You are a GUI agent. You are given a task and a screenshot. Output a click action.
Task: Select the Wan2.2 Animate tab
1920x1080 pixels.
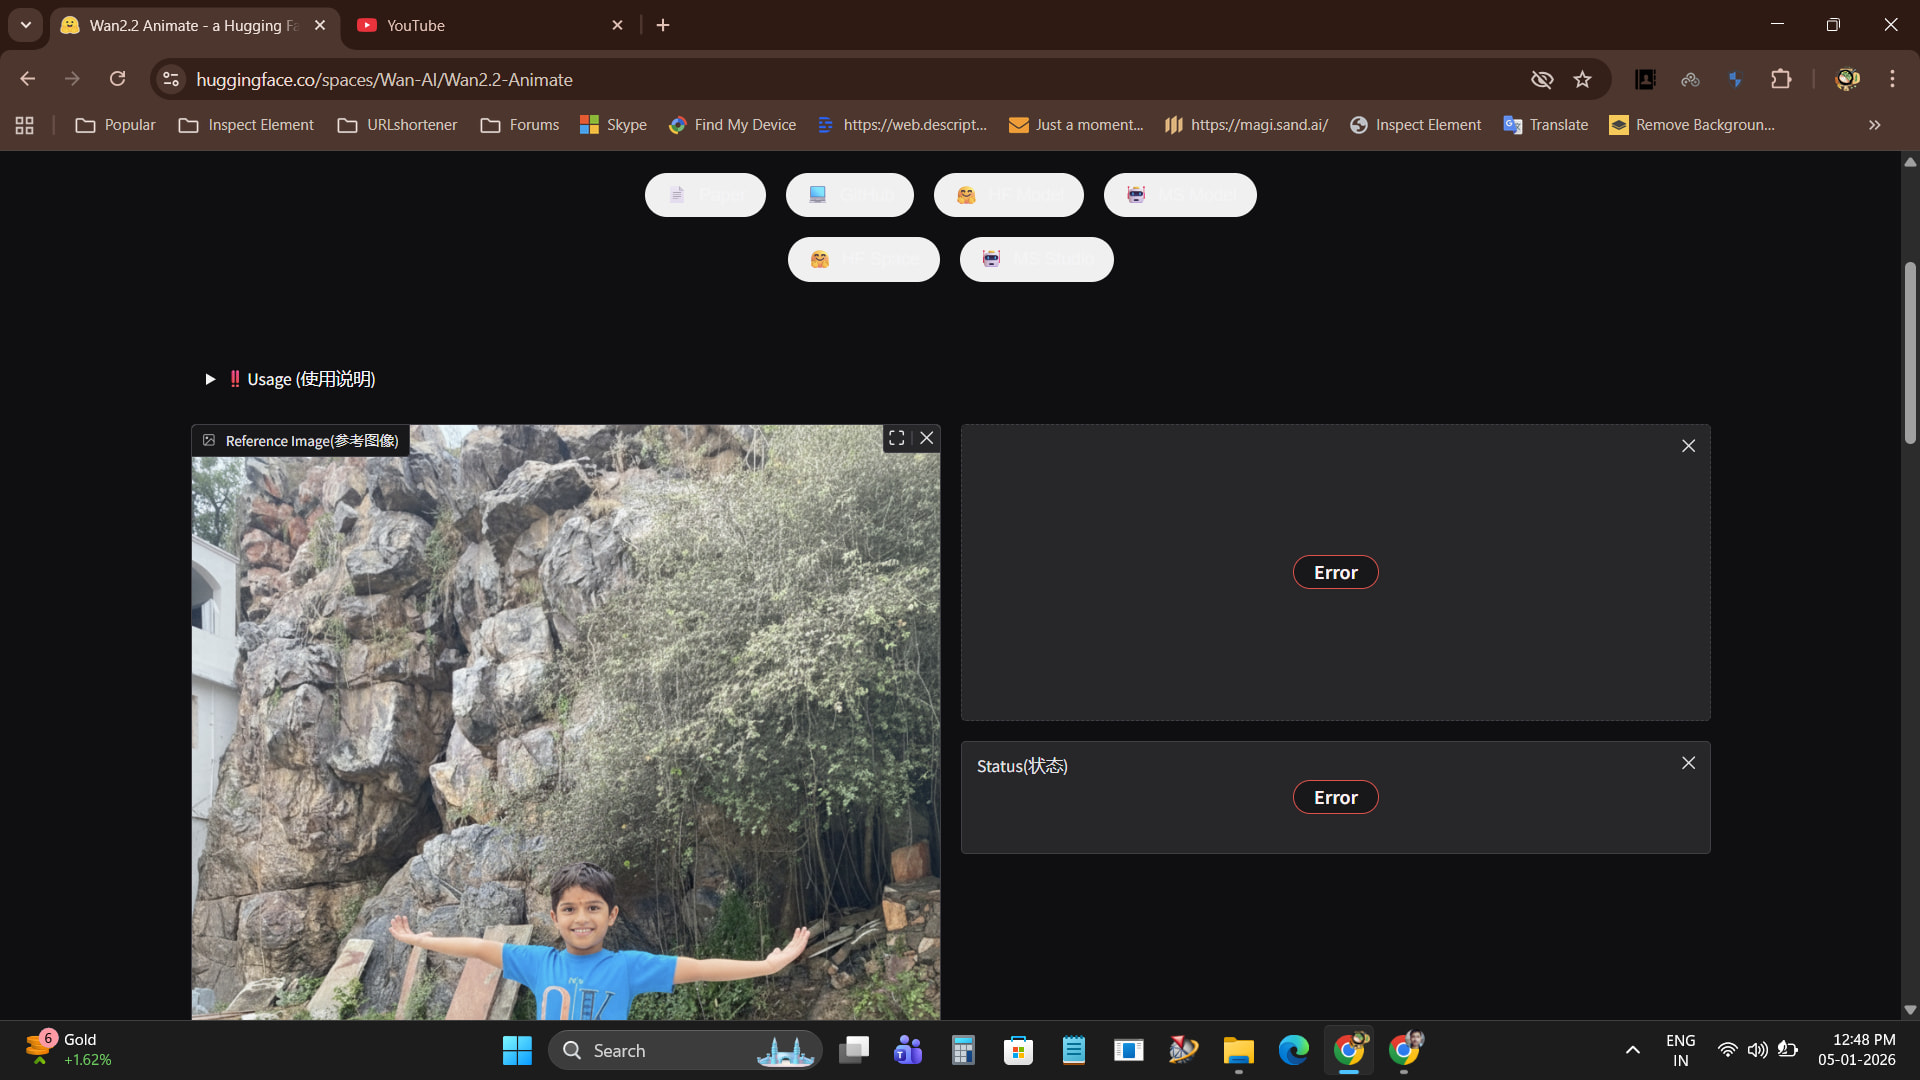(190, 25)
